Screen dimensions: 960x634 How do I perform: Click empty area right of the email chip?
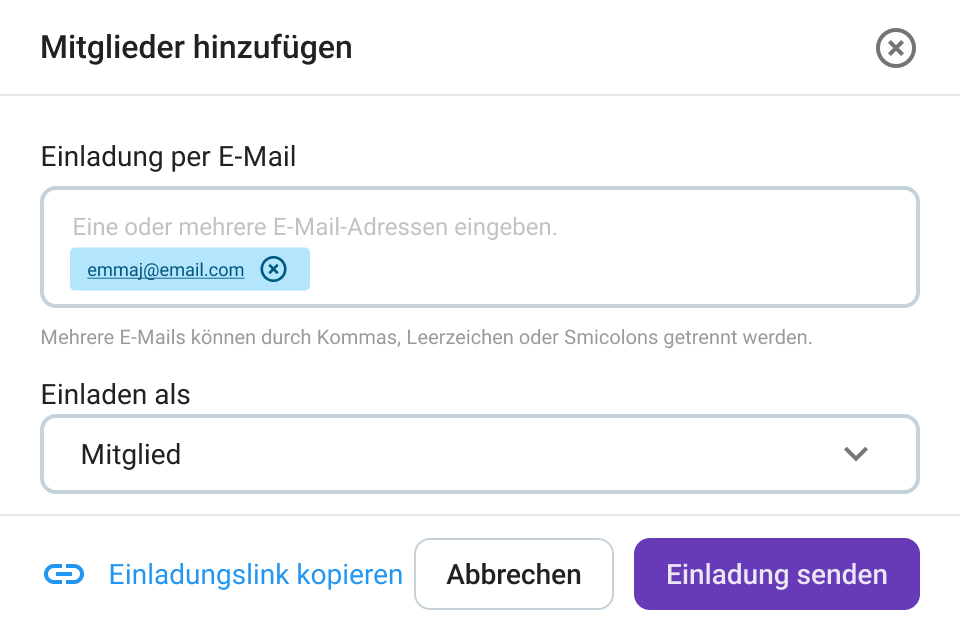pos(600,270)
